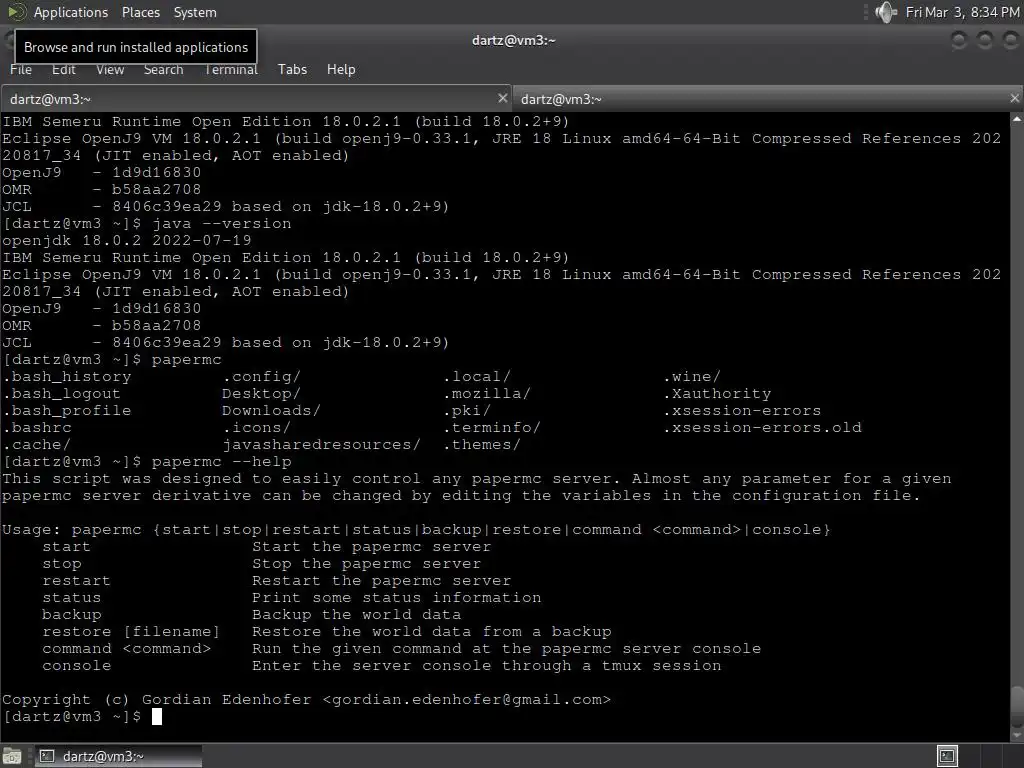Click the Desktop/ directory entry

(x=261, y=394)
